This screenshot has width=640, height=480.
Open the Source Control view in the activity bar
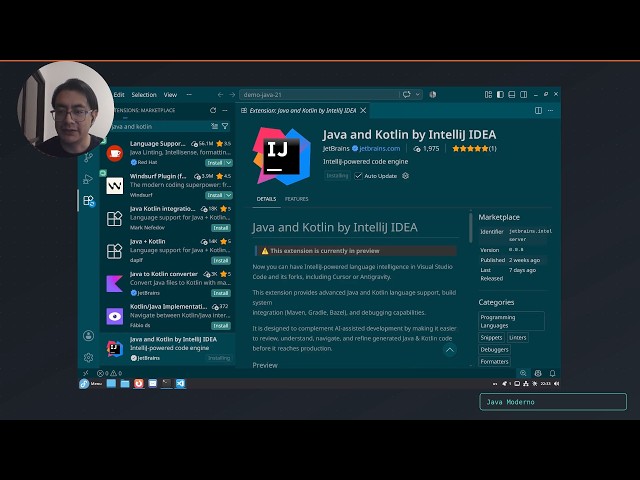click(x=88, y=158)
